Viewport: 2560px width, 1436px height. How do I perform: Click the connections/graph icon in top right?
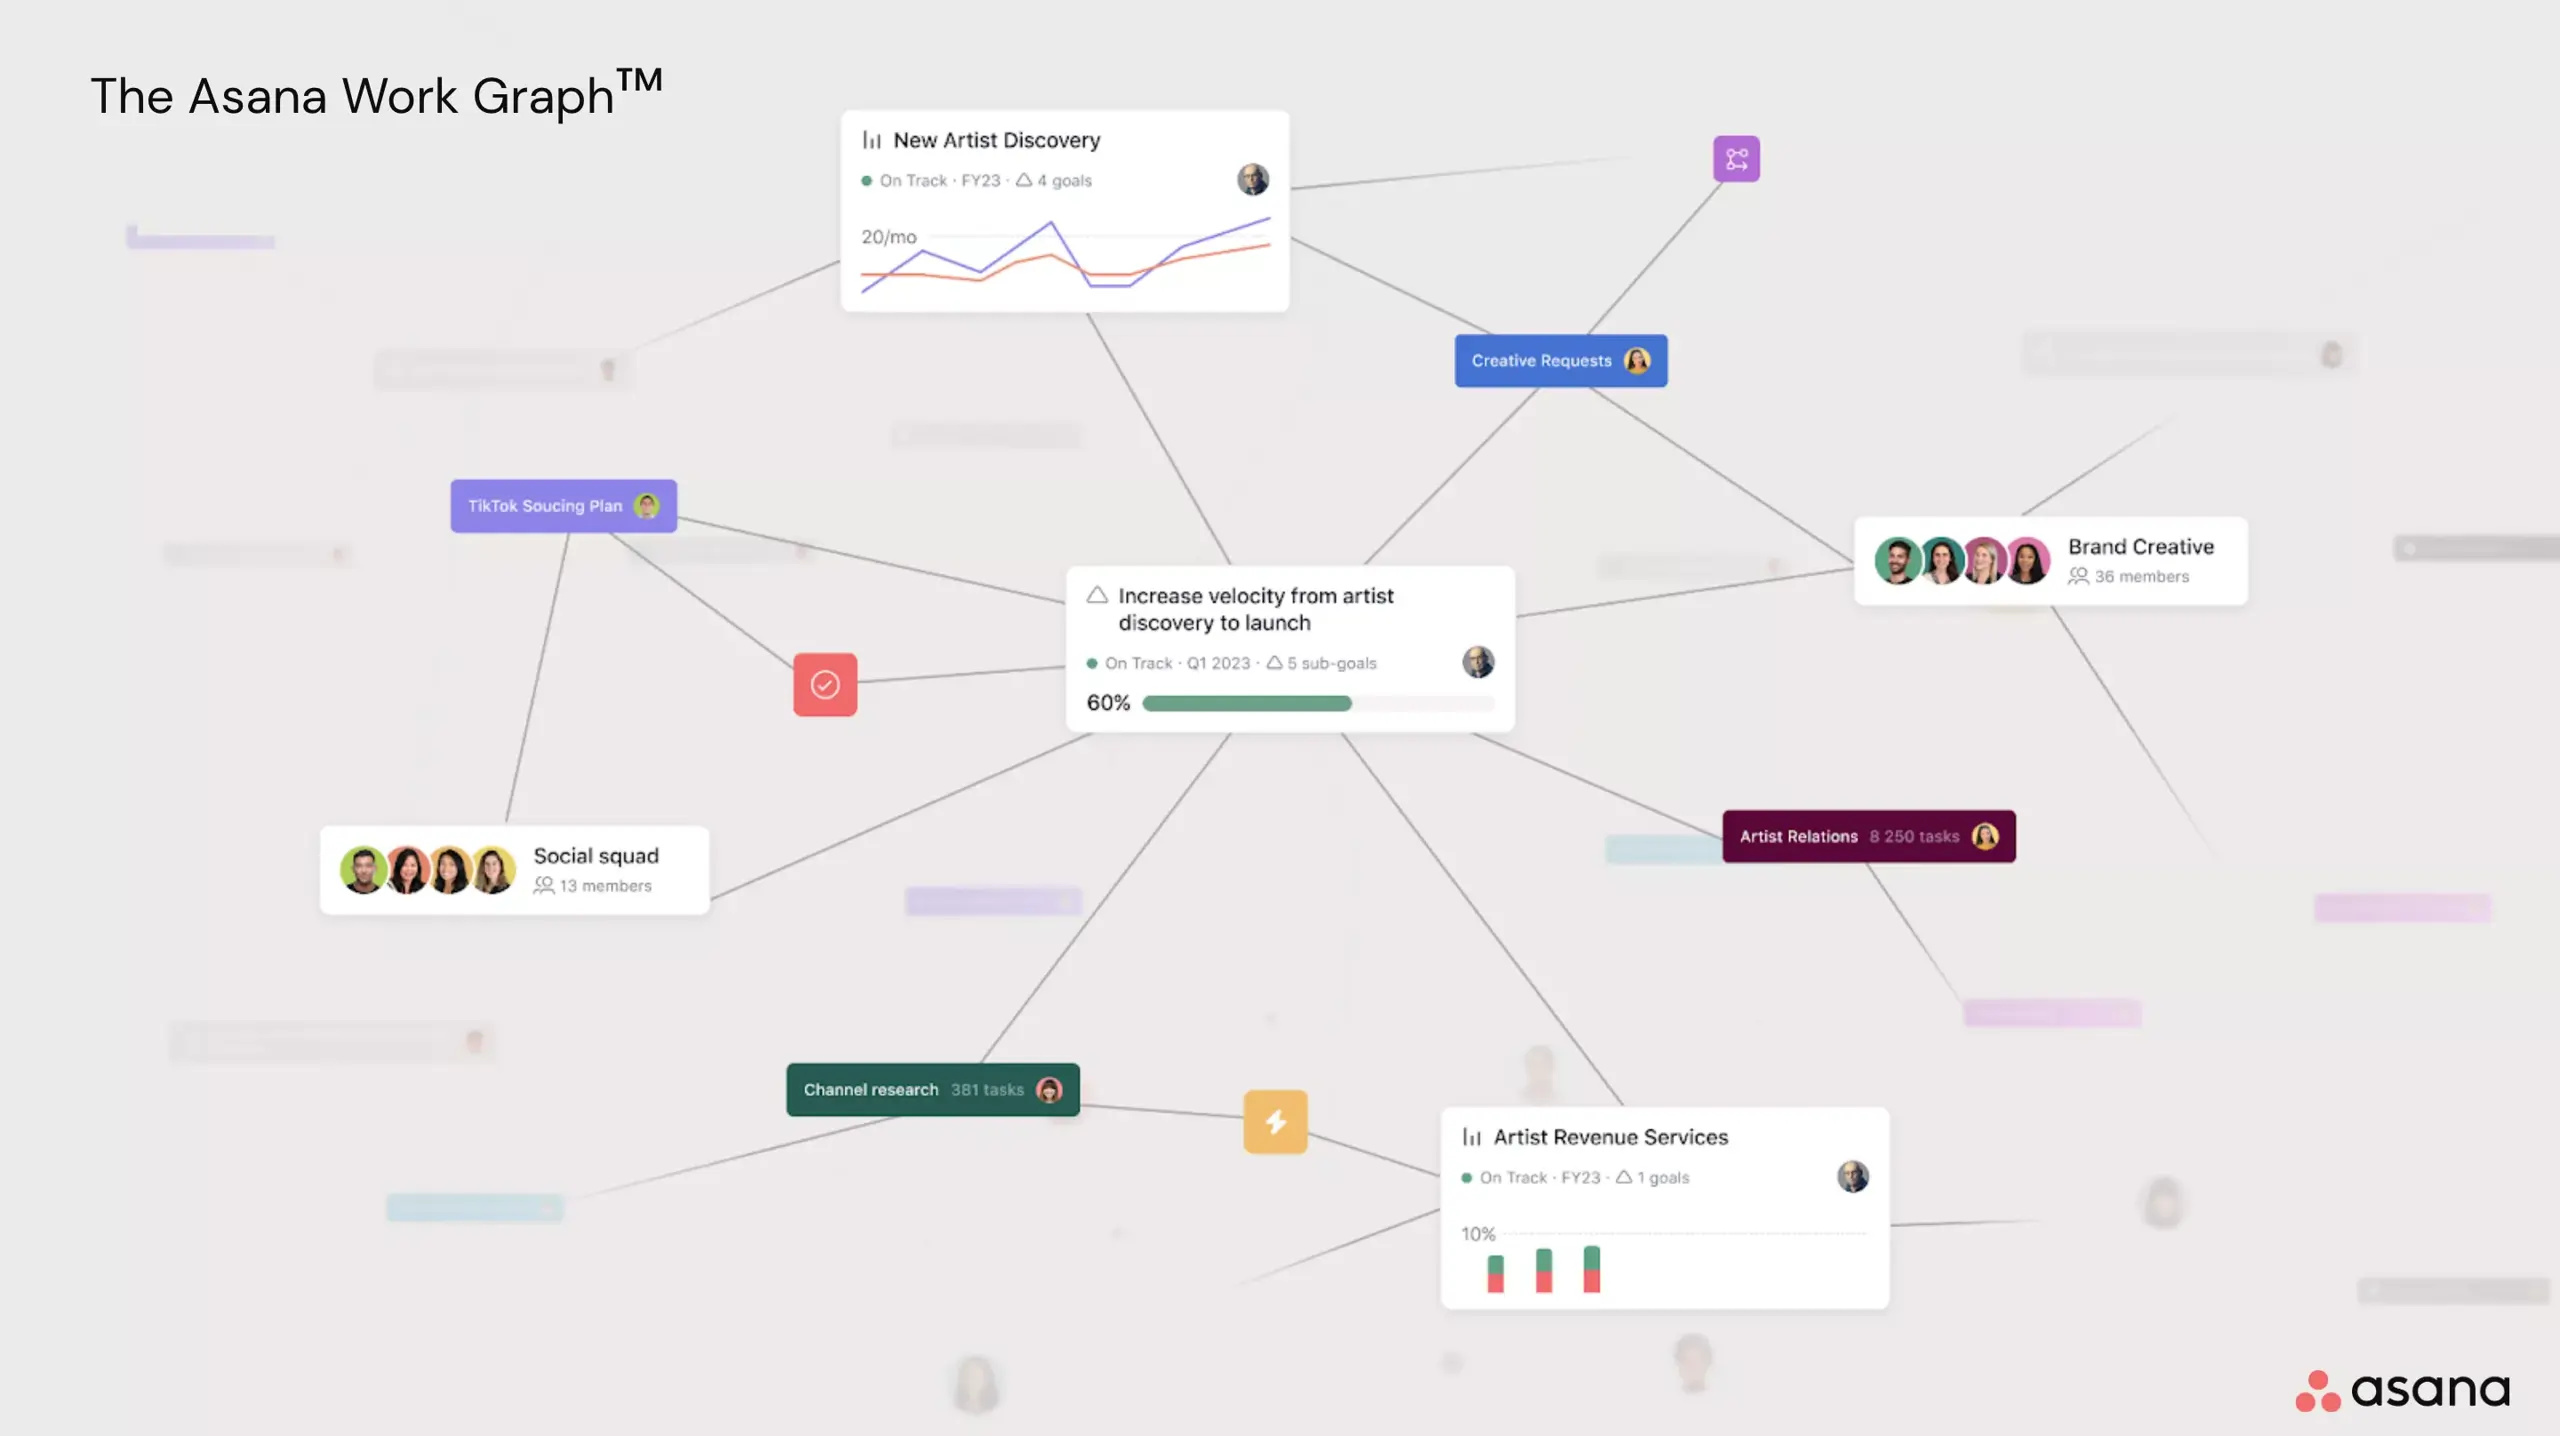click(x=1737, y=160)
